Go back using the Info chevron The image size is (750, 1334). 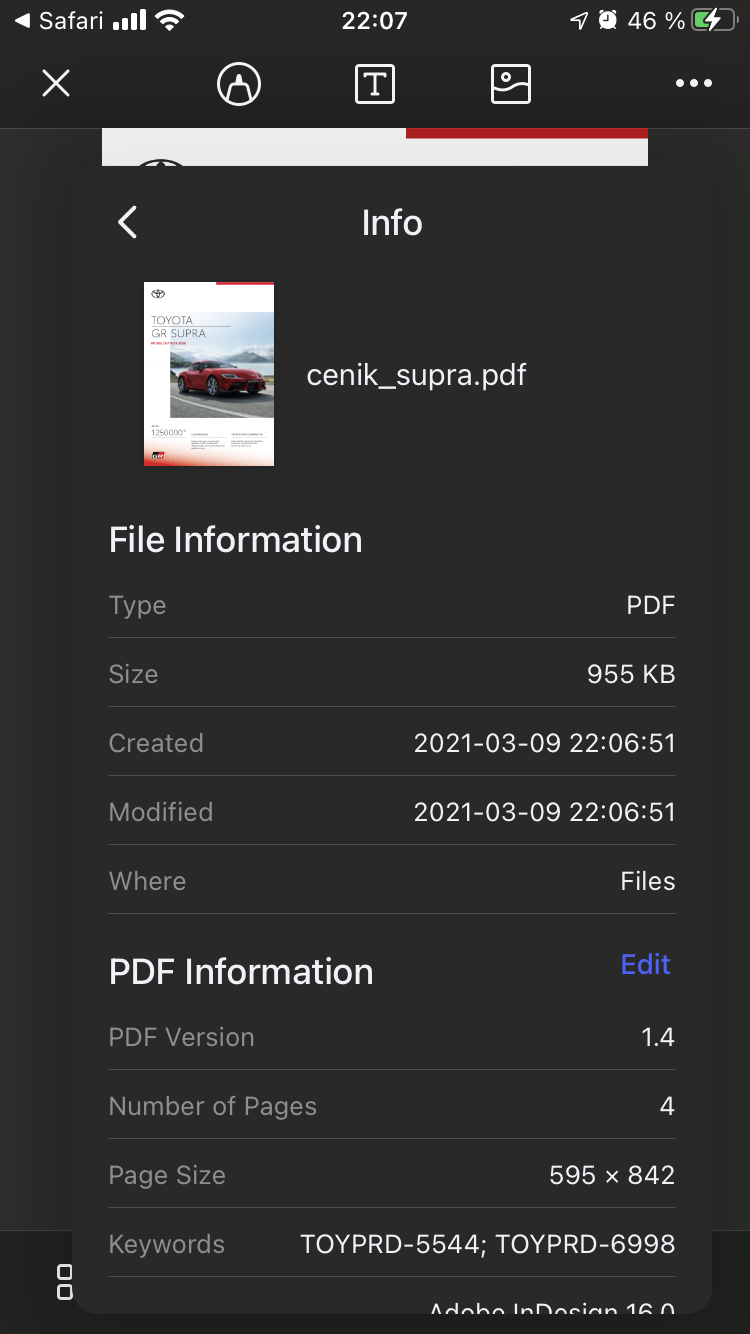tap(128, 222)
